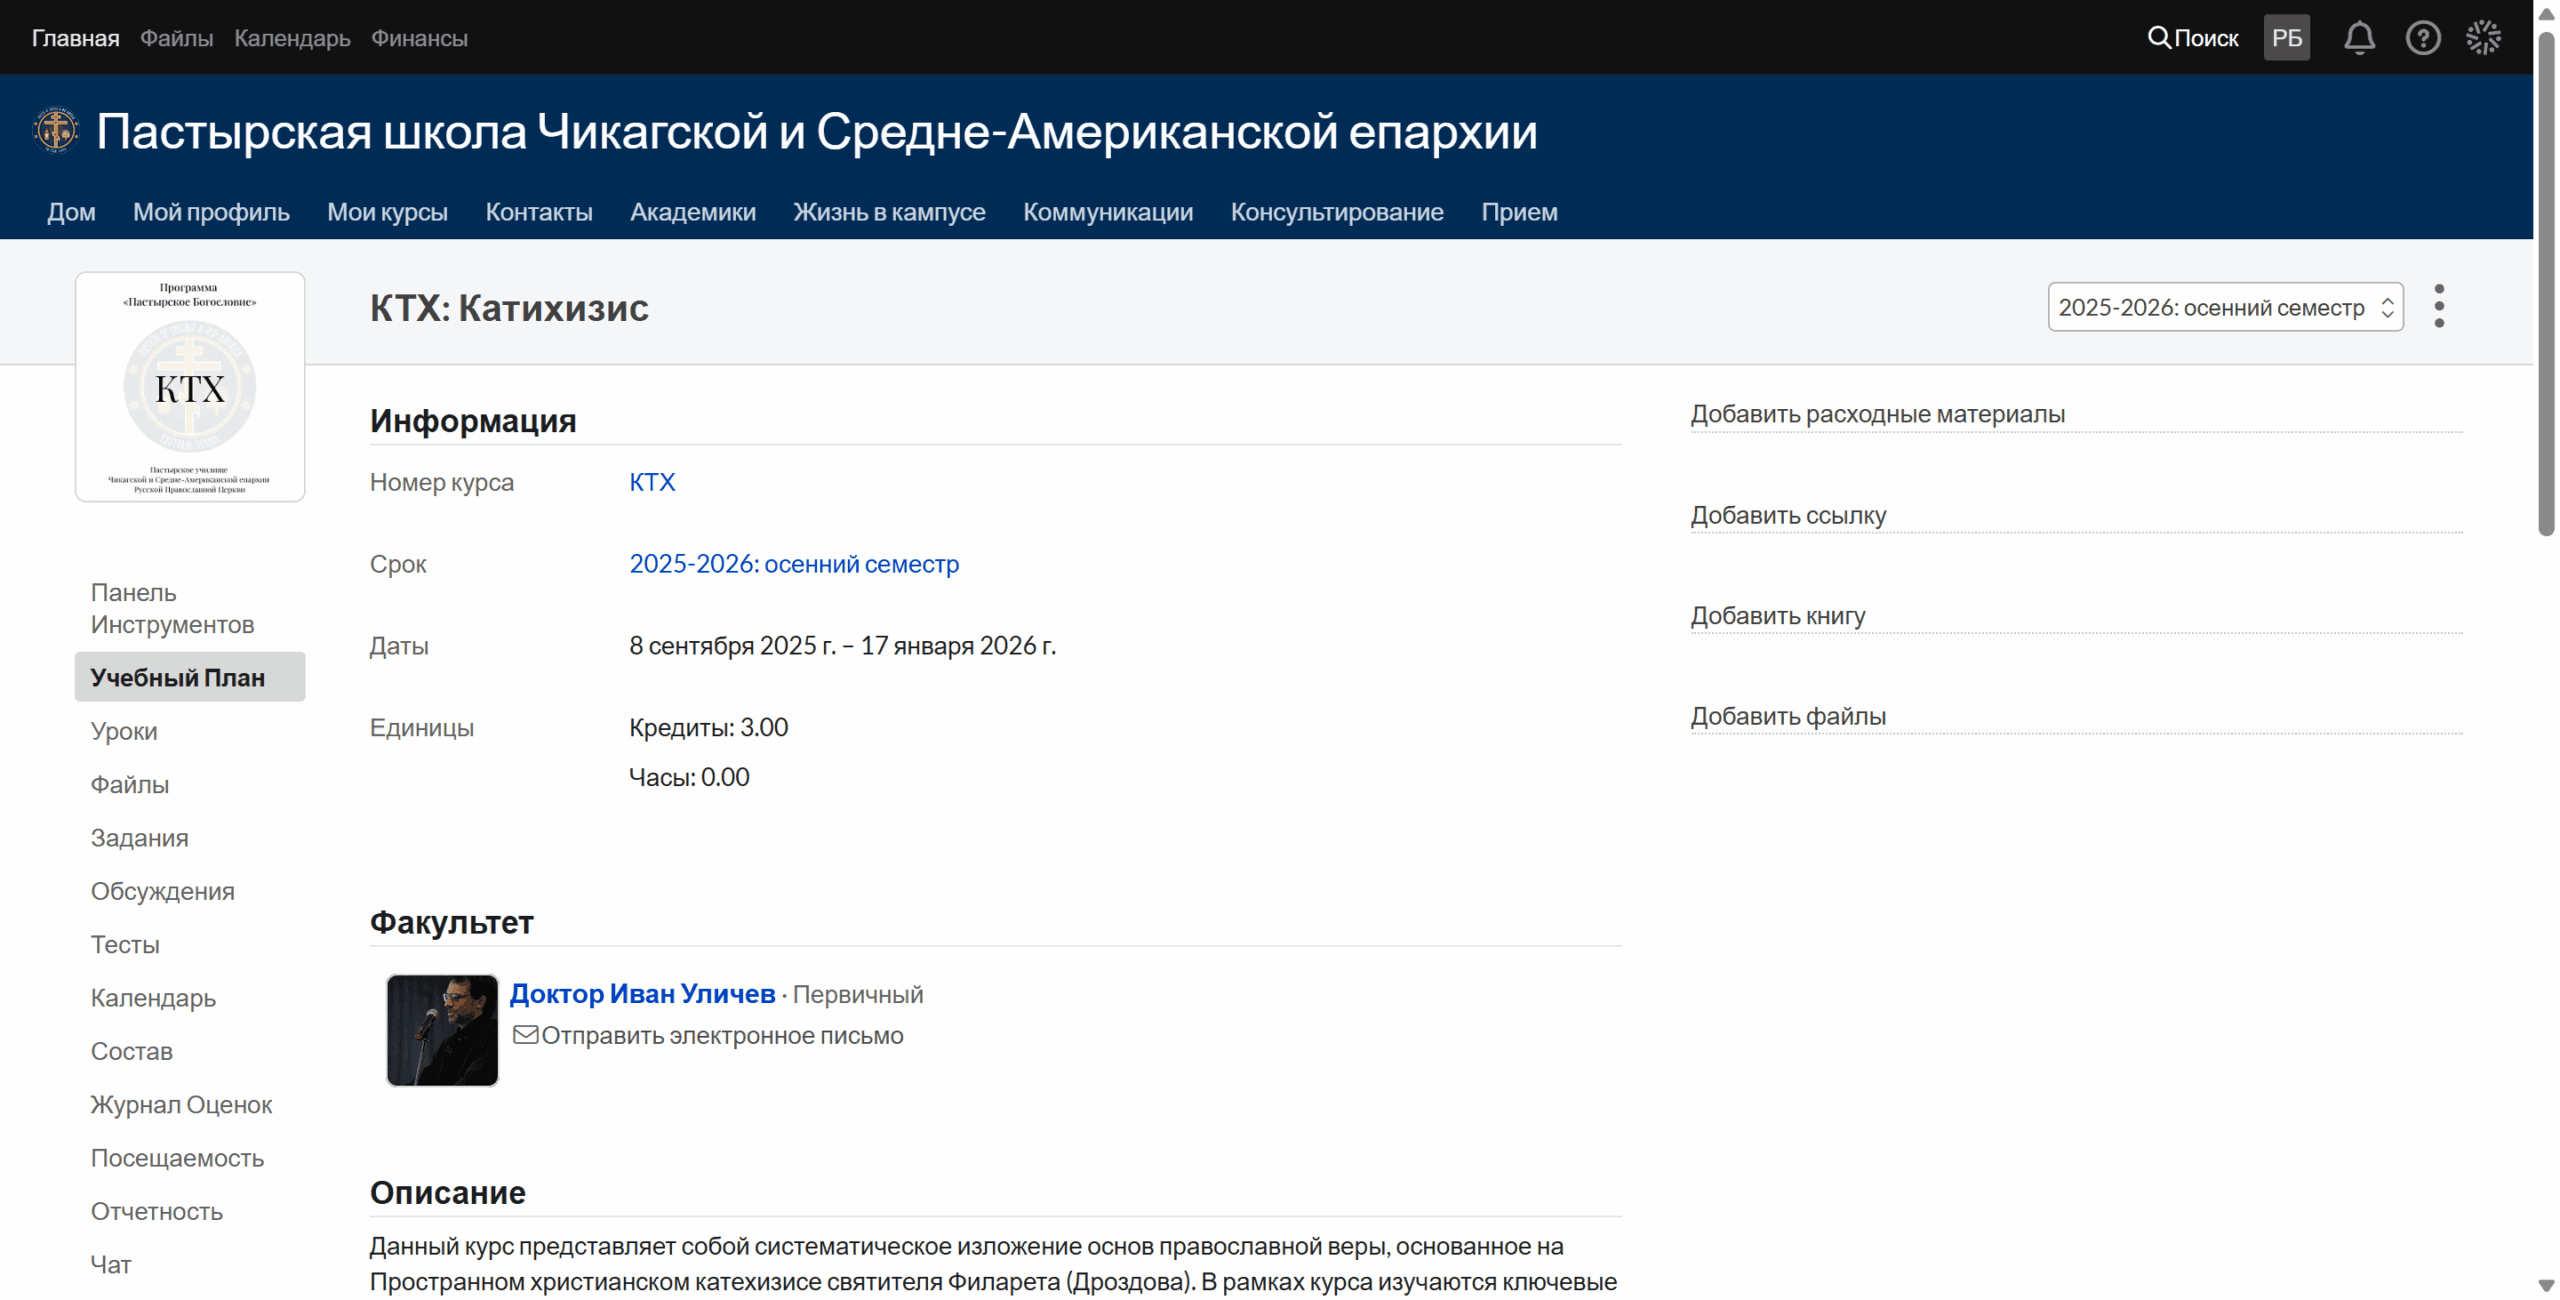Screen dimensions: 2560x1300
Task: Click the envelope email icon by instructor
Action: click(x=525, y=1035)
